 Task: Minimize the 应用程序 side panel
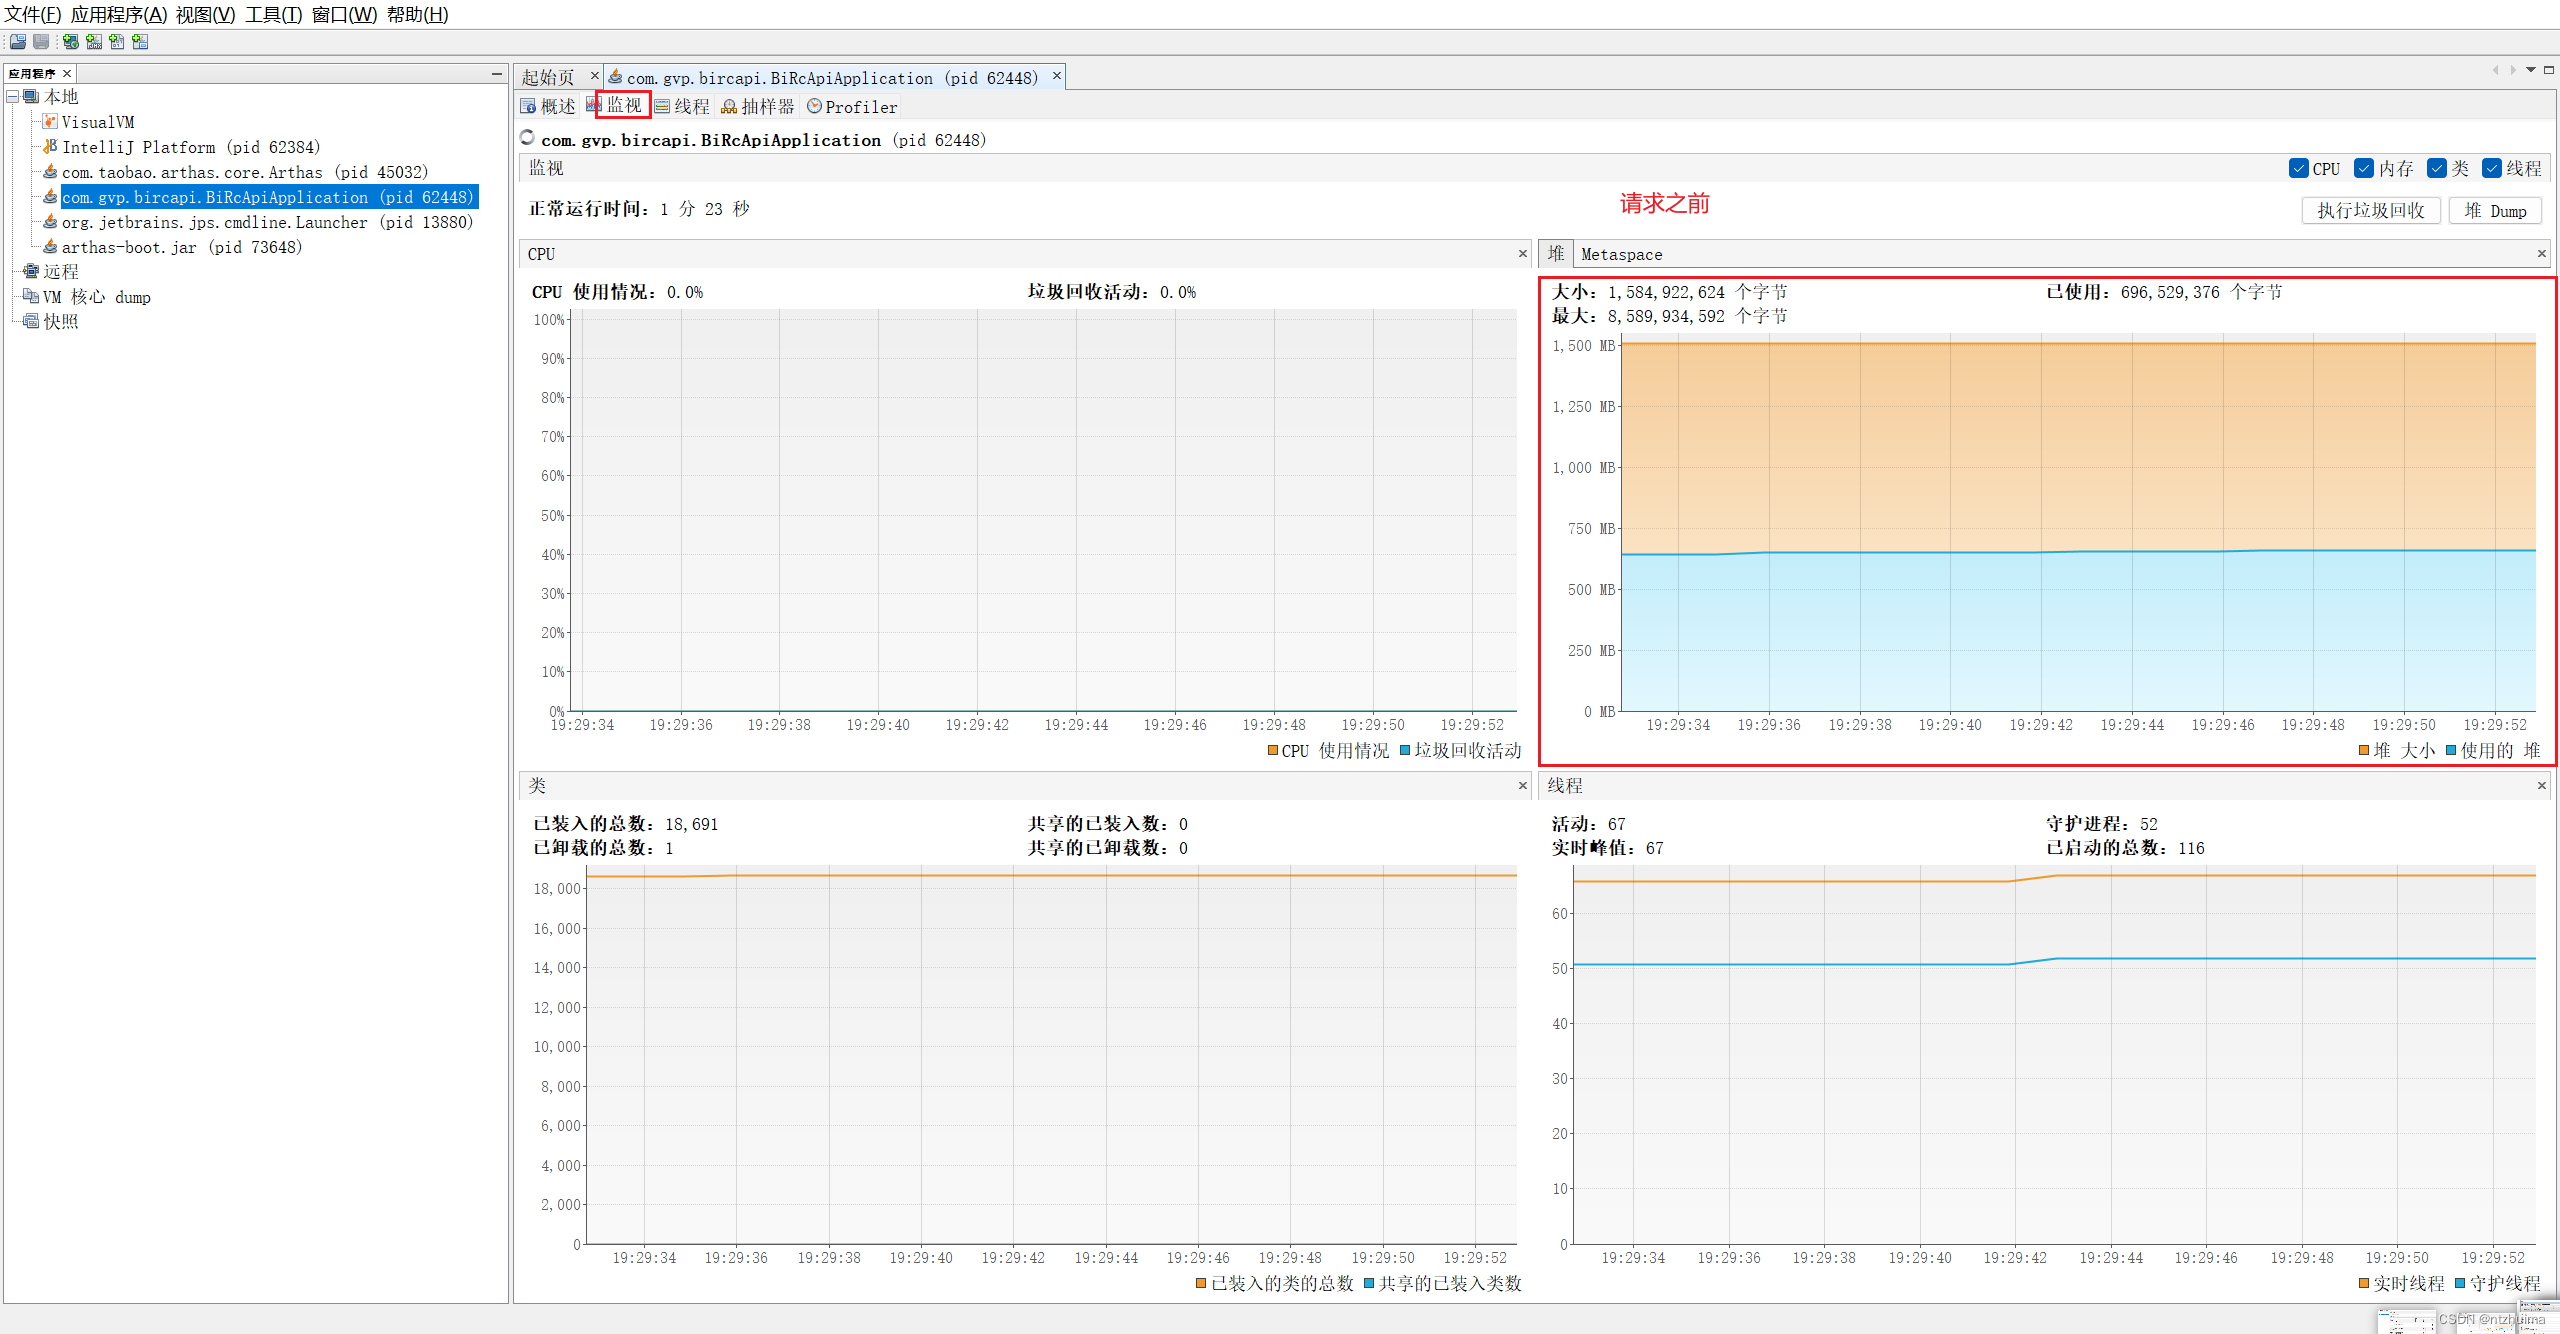pos(496,74)
